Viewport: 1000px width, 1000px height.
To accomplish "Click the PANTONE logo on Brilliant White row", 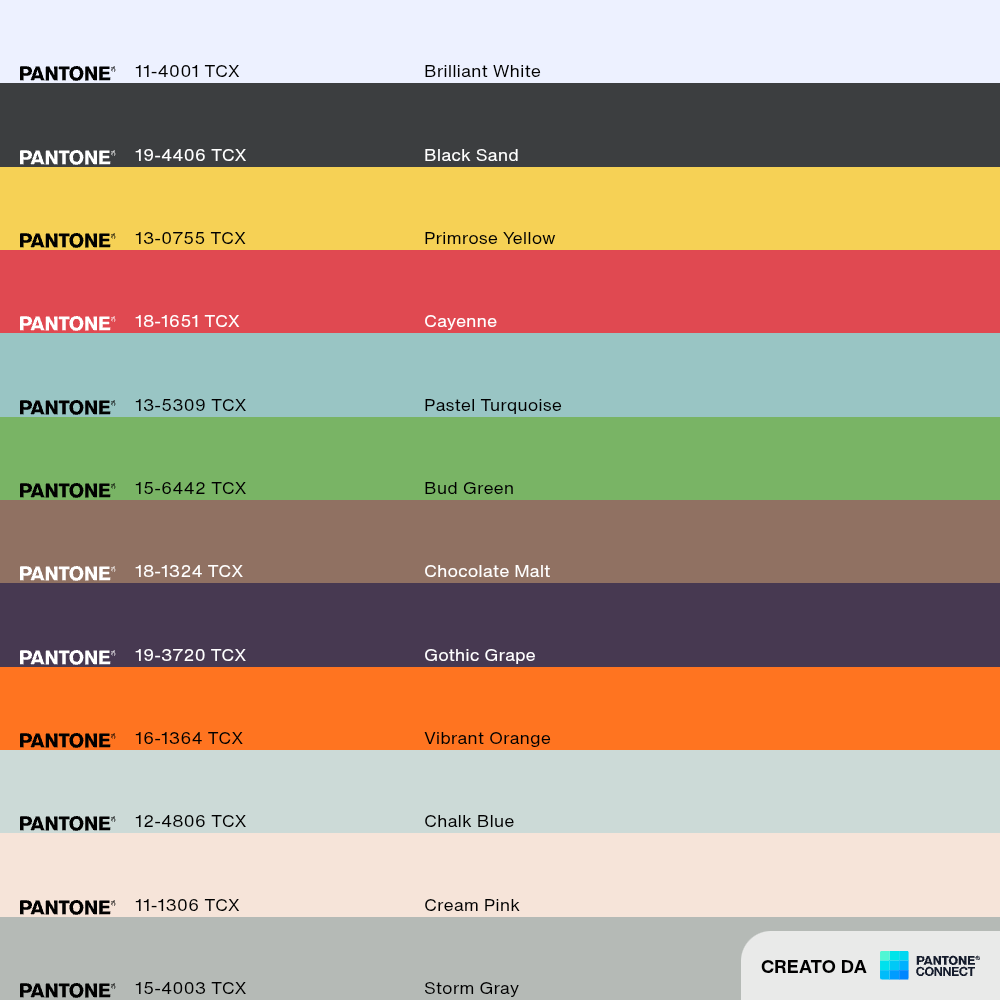I will pyautogui.click(x=67, y=73).
